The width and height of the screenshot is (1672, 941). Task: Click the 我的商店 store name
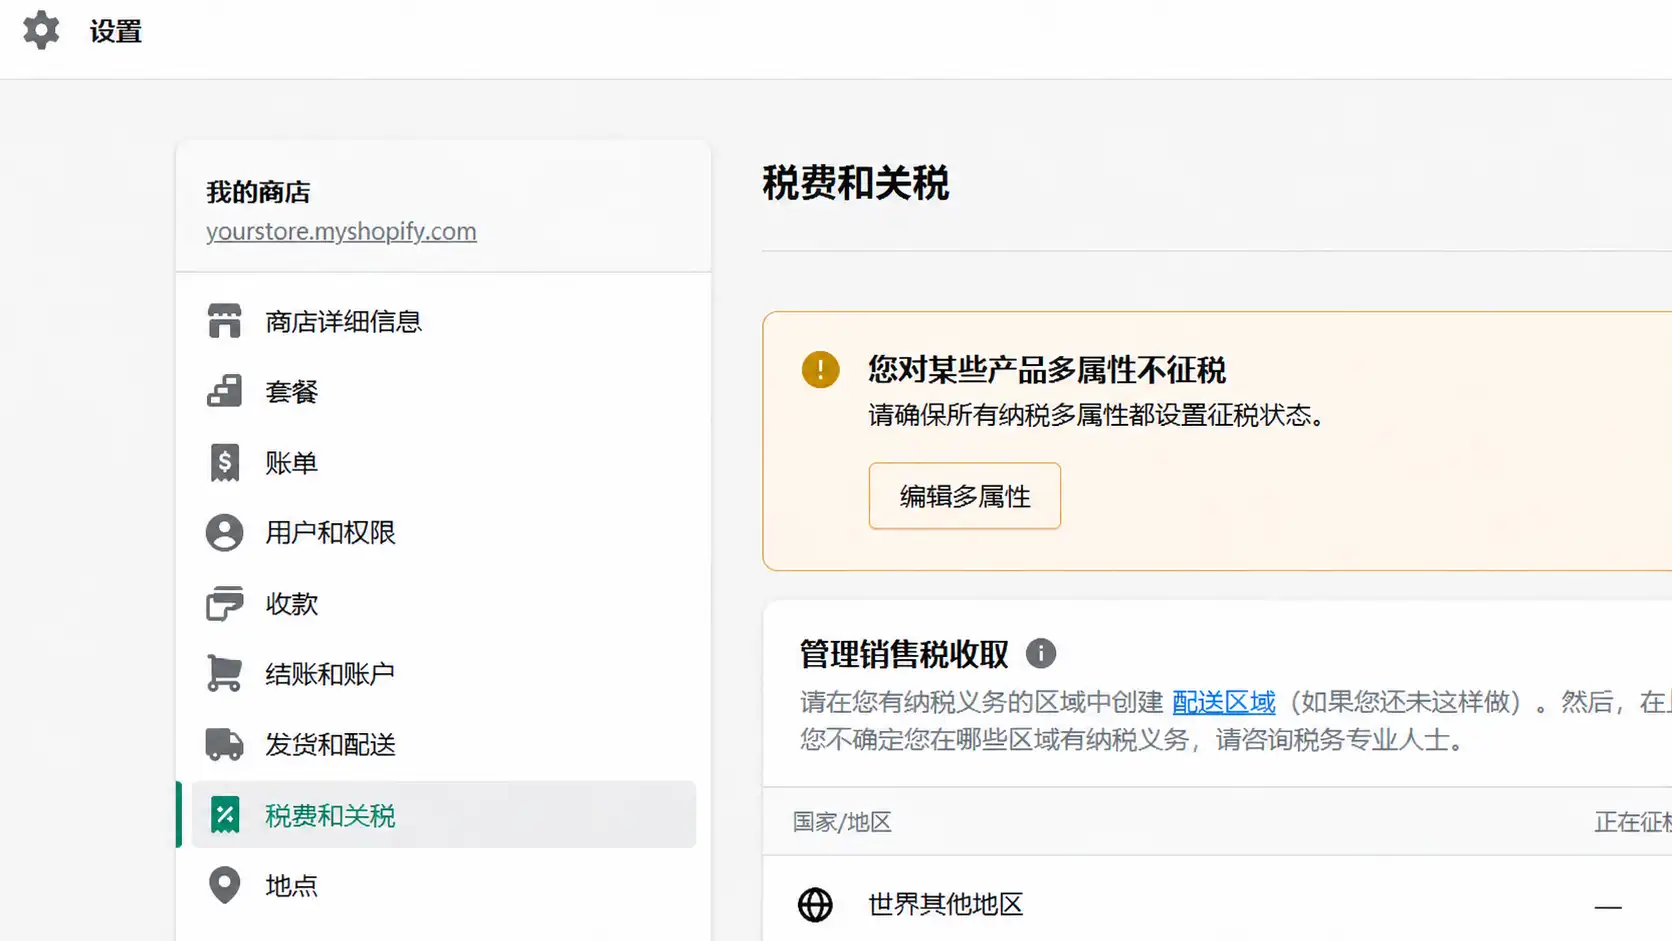click(258, 191)
